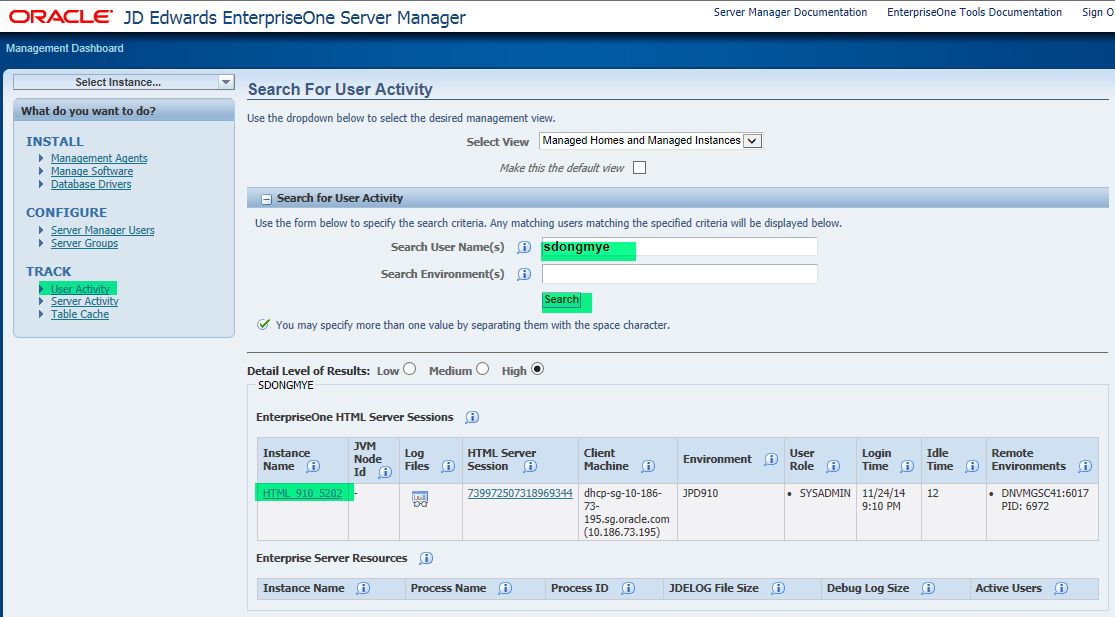1115x617 pixels.
Task: Click info icon for Remote Environments column
Action: [1085, 466]
